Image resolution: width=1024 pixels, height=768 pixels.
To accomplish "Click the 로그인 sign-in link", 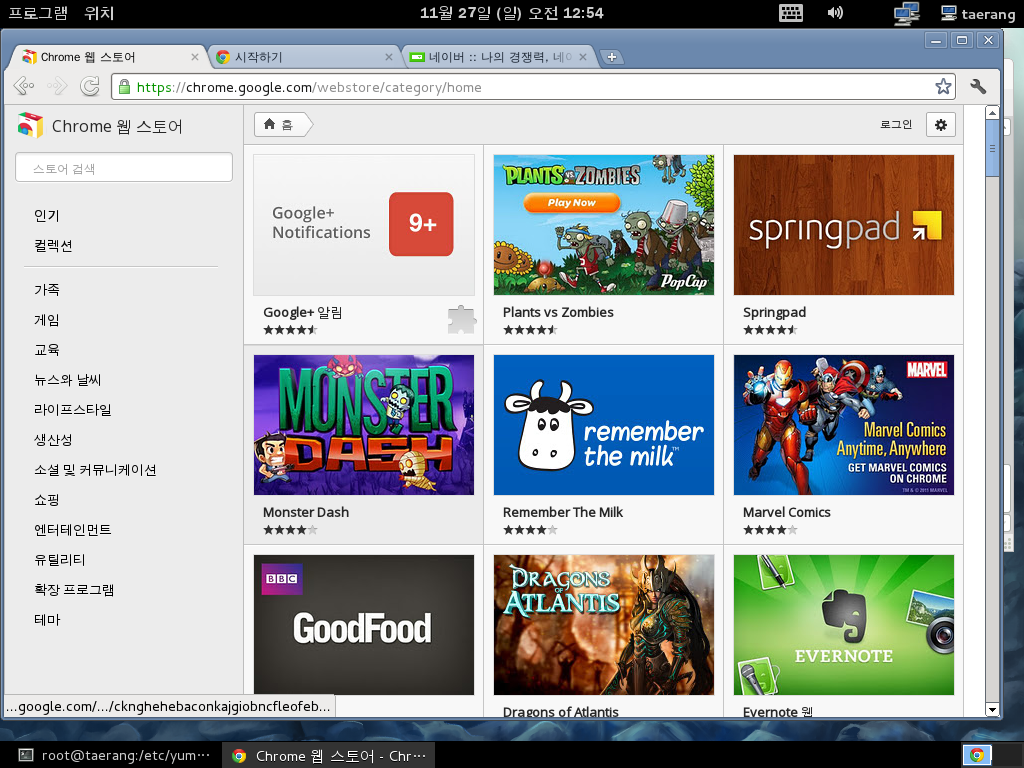I will pyautogui.click(x=896, y=124).
